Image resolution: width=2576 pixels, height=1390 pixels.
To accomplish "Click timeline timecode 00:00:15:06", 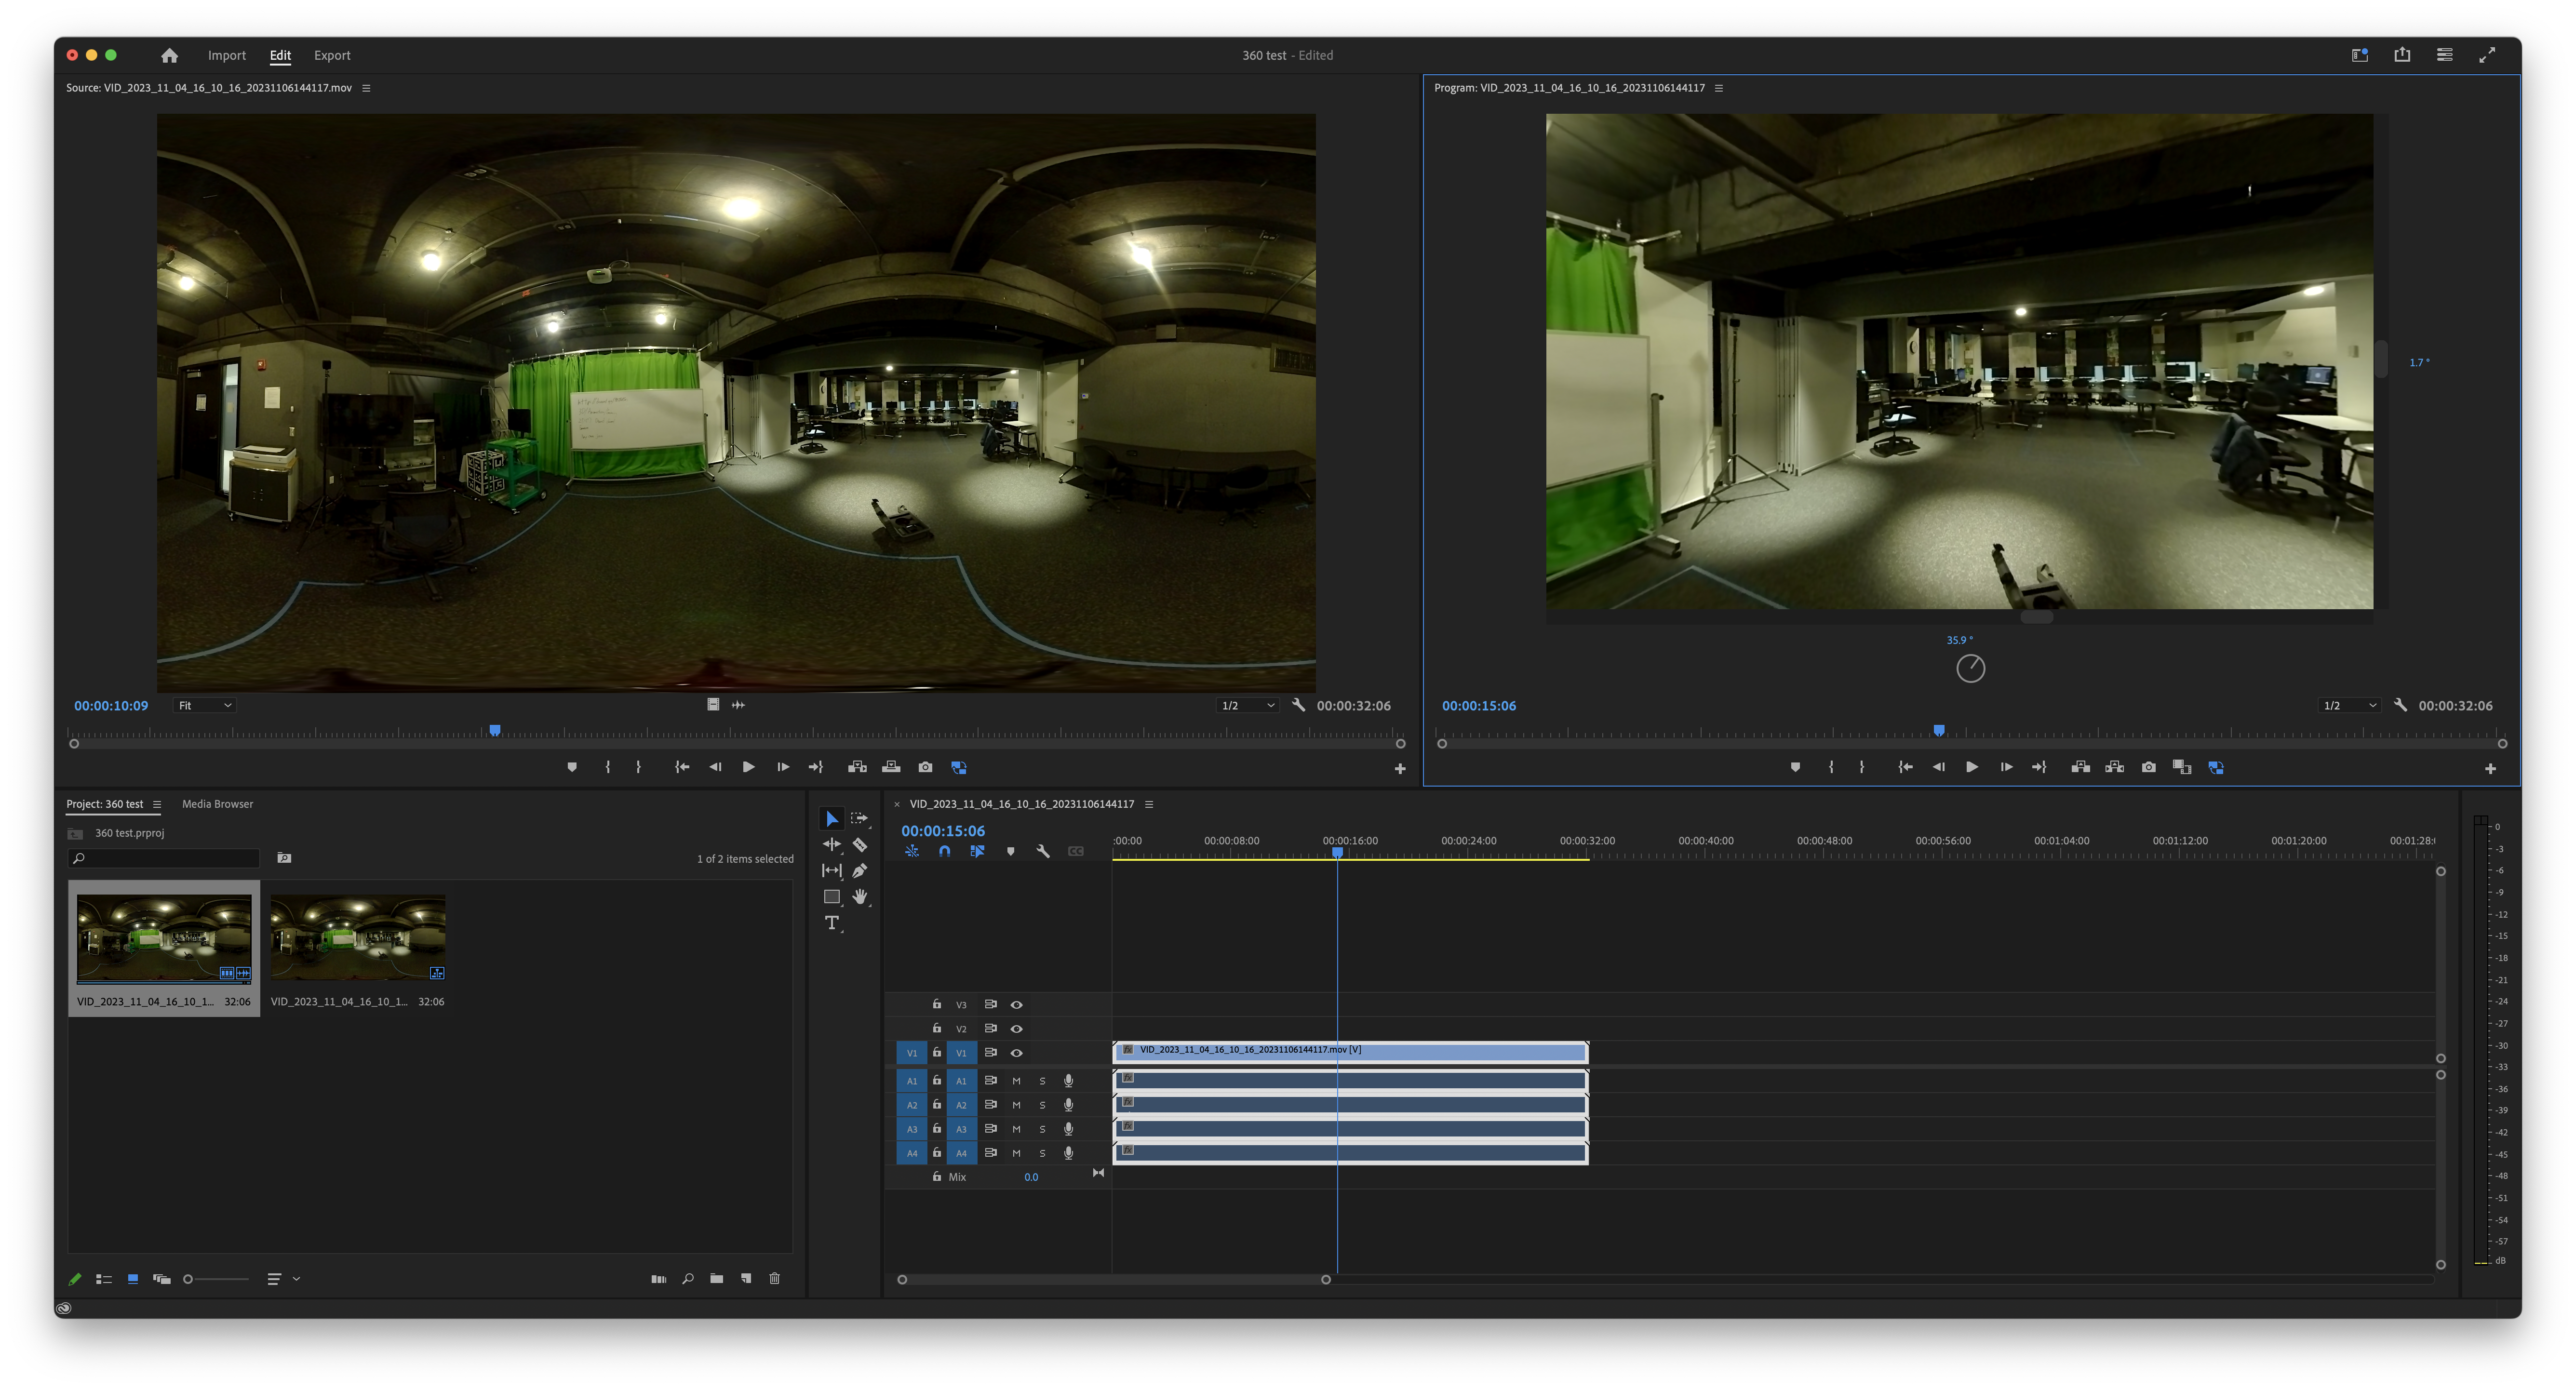I will point(943,831).
